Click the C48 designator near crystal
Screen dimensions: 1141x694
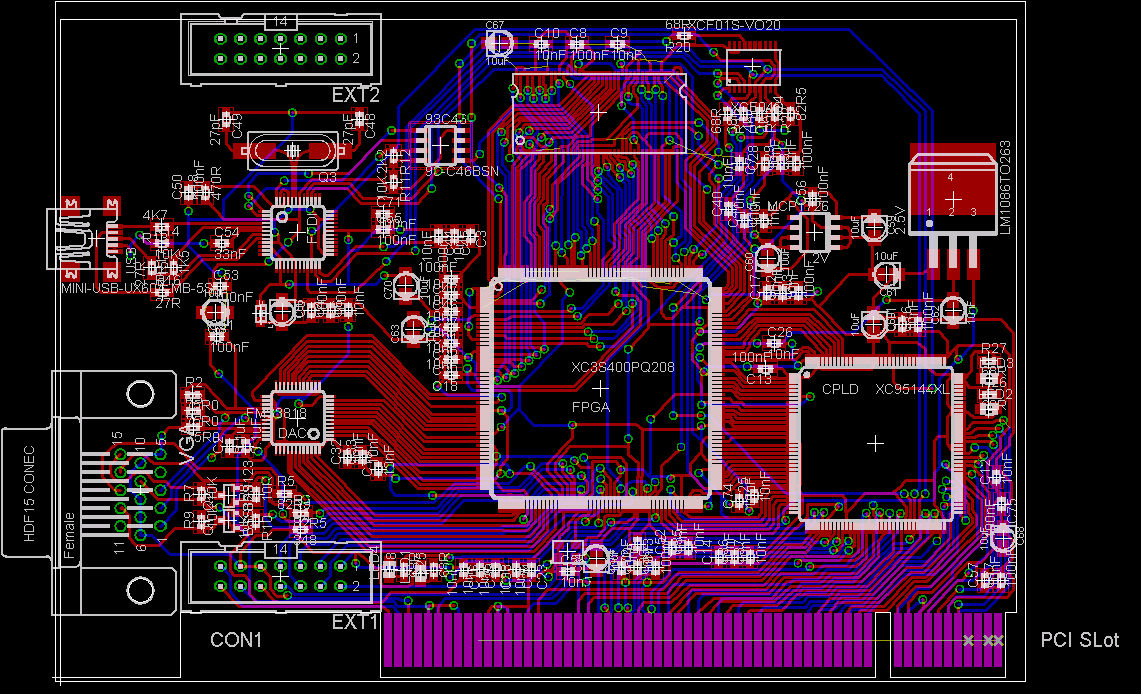pyautogui.click(x=370, y=125)
